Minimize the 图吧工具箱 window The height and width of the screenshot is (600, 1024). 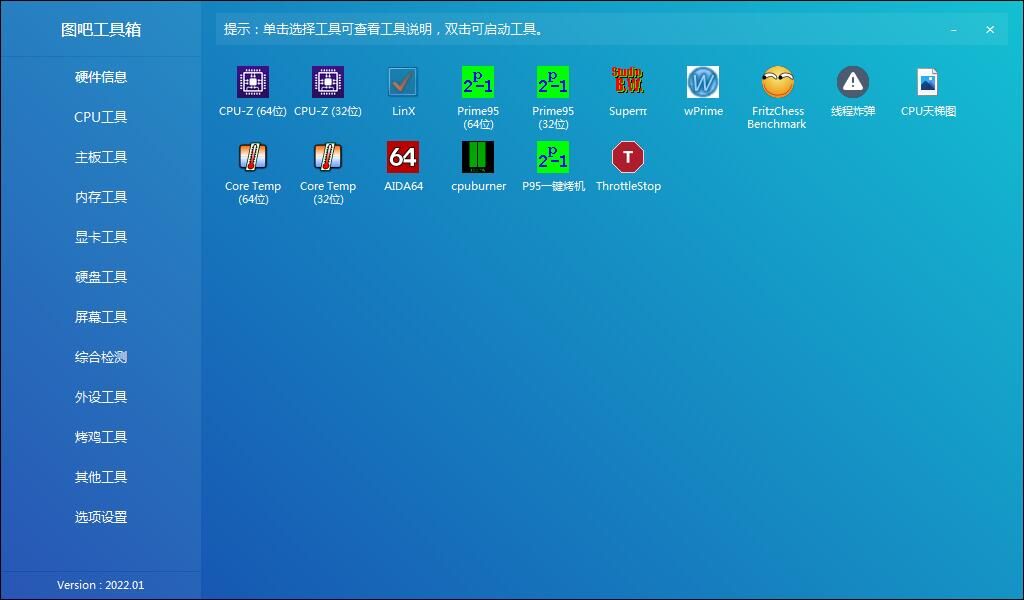click(x=954, y=30)
